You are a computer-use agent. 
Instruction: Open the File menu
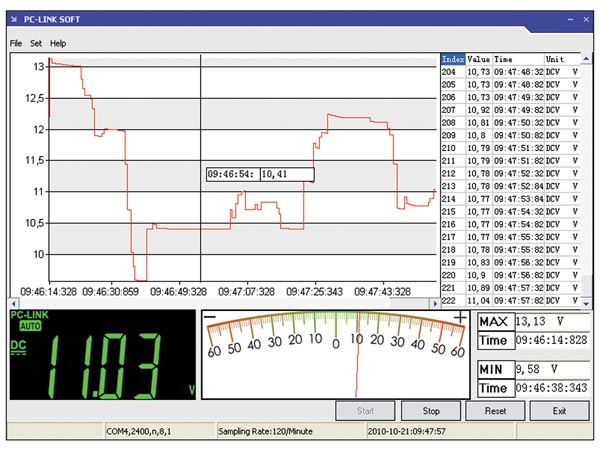click(x=16, y=43)
